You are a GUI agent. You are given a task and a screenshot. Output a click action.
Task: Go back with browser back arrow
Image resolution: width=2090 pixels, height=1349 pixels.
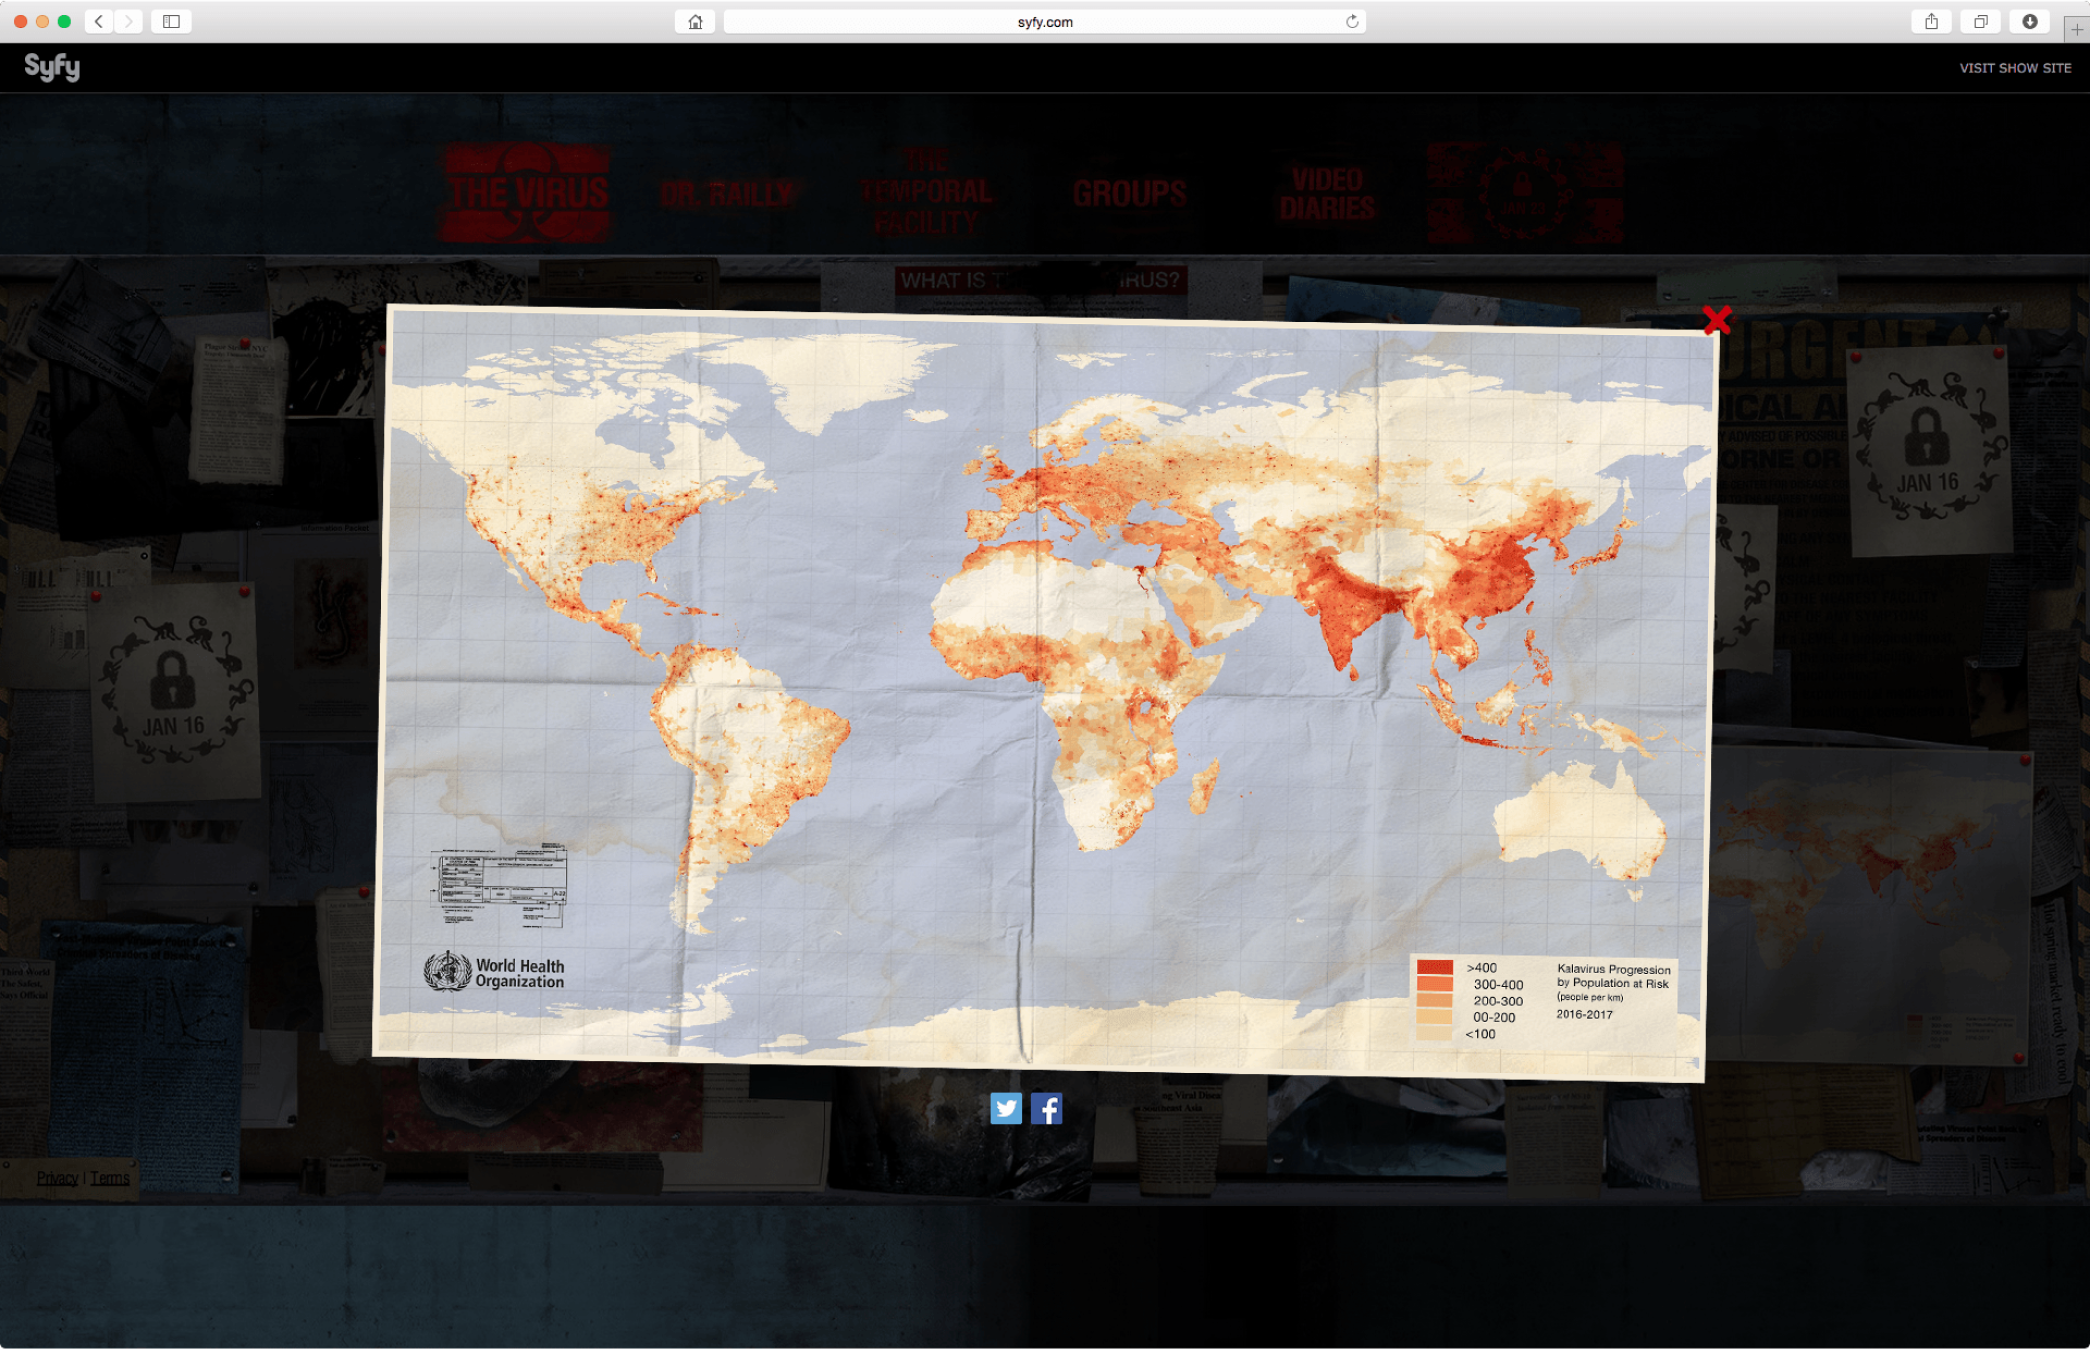(x=98, y=21)
